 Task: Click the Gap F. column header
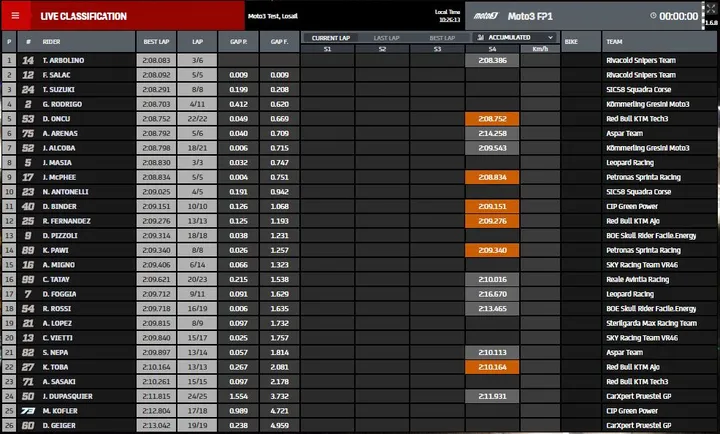(x=279, y=41)
